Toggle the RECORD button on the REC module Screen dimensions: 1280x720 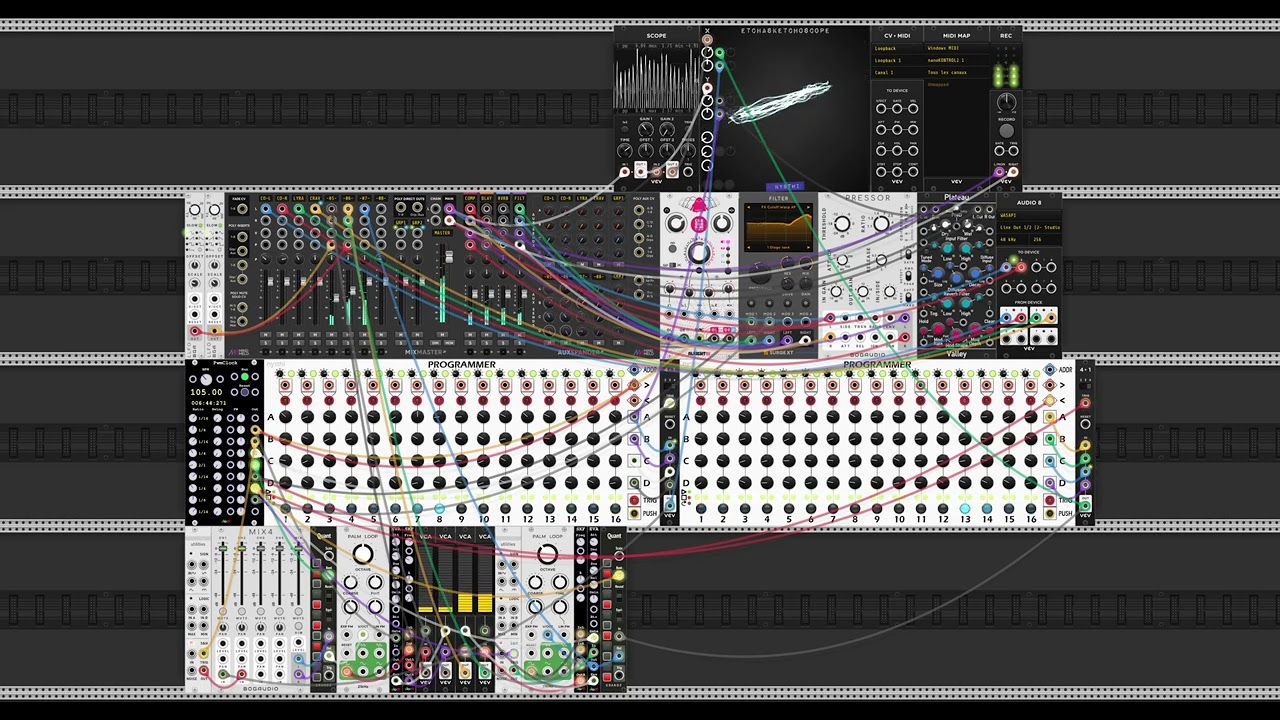1006,131
